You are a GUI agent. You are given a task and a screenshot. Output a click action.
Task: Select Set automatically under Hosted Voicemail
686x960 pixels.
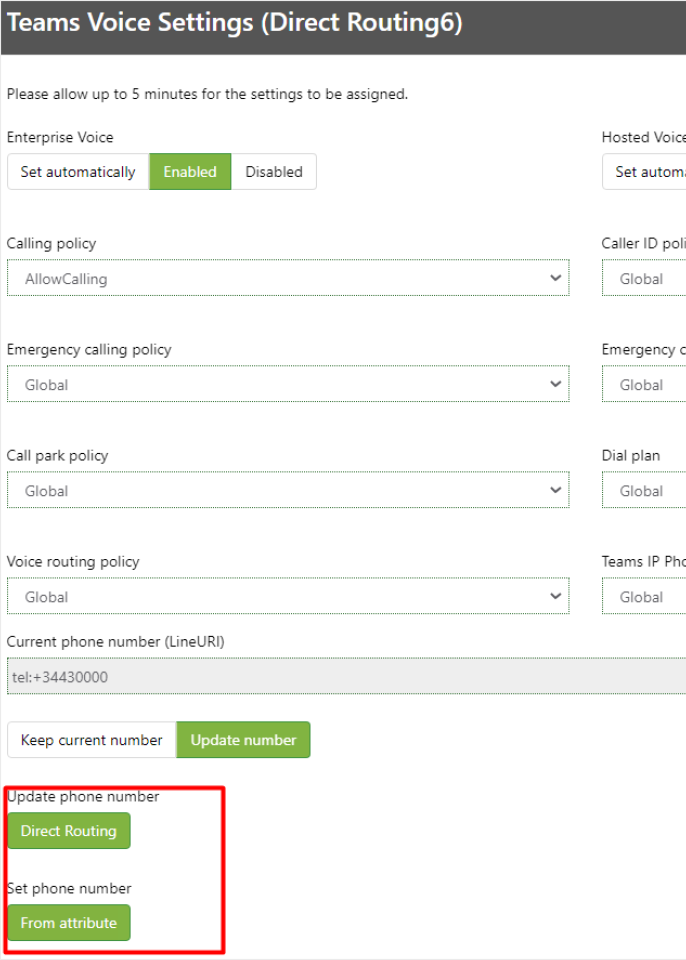point(644,172)
